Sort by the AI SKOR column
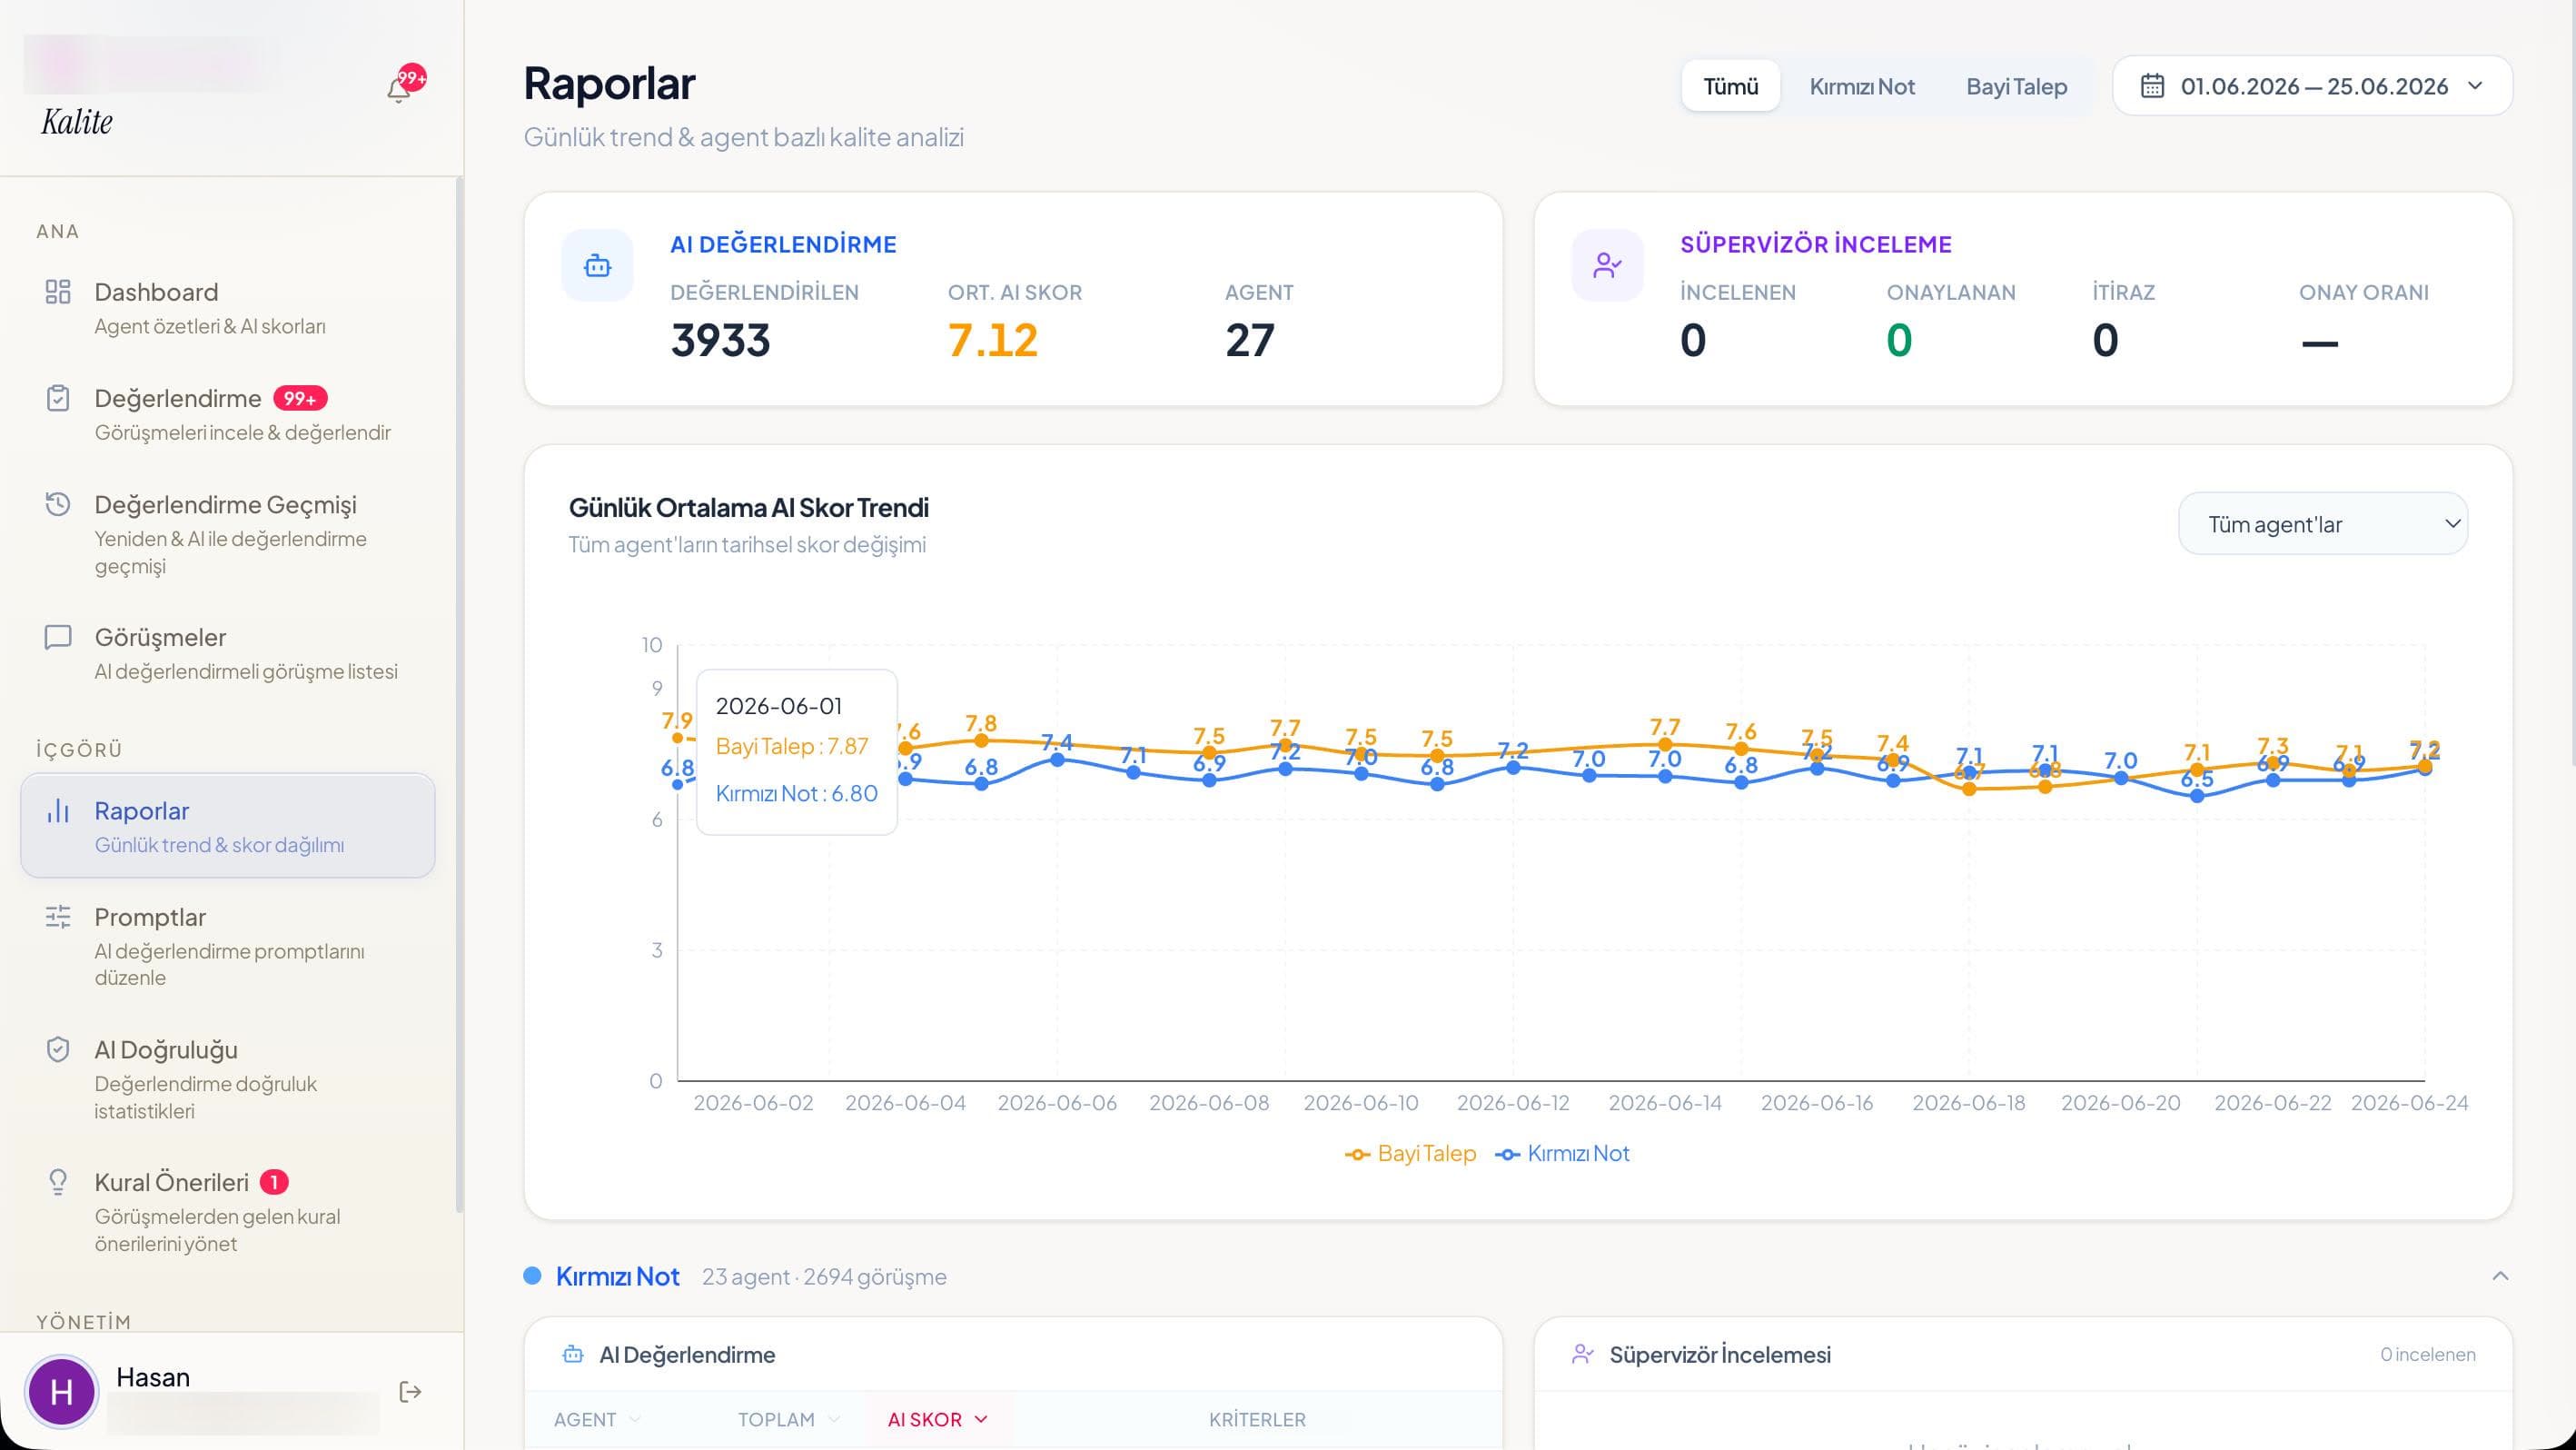Viewport: 2576px width, 1450px height. [x=938, y=1420]
